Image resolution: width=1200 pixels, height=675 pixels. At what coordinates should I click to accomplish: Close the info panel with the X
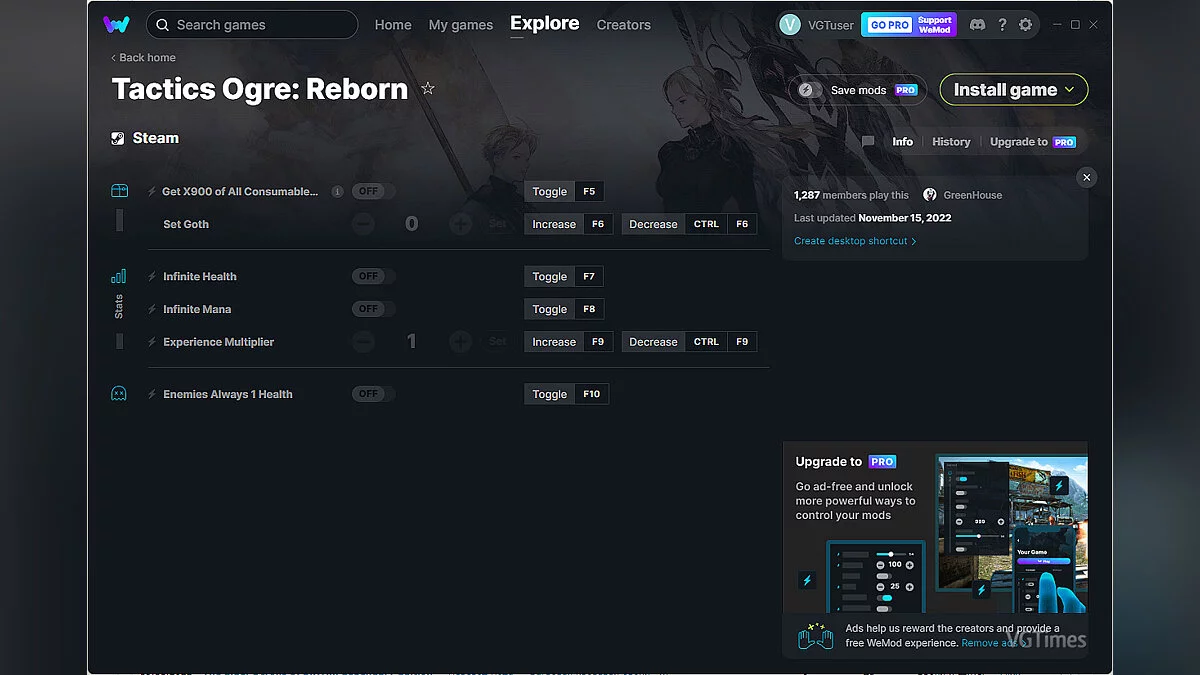(1087, 177)
